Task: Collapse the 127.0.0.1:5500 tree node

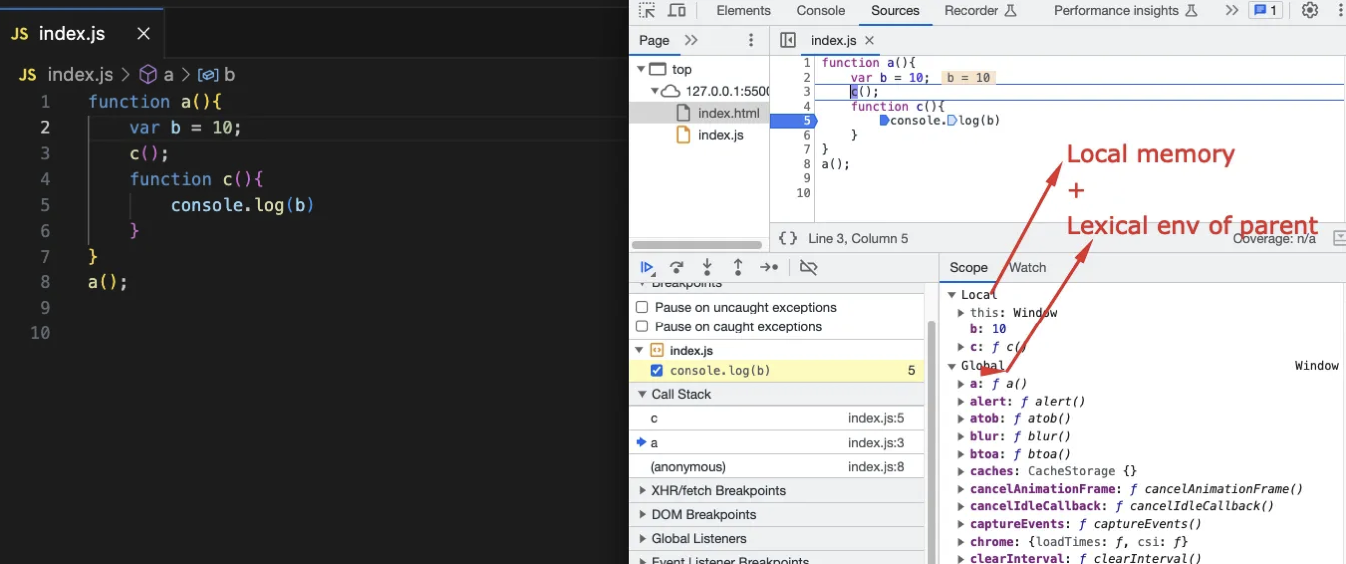Action: [x=654, y=91]
